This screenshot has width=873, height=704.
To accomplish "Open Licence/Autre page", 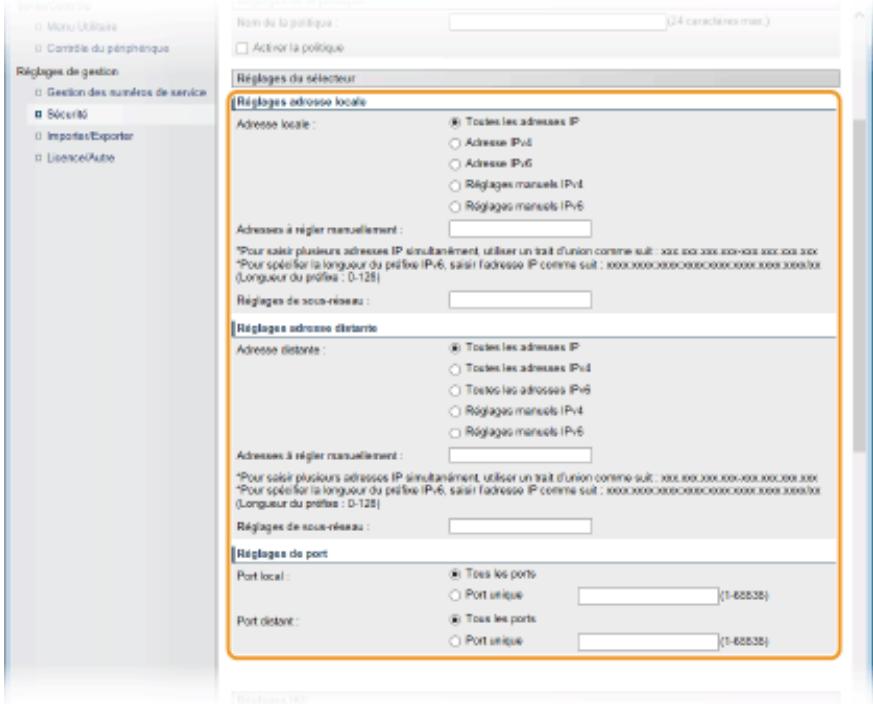I will click(80, 158).
